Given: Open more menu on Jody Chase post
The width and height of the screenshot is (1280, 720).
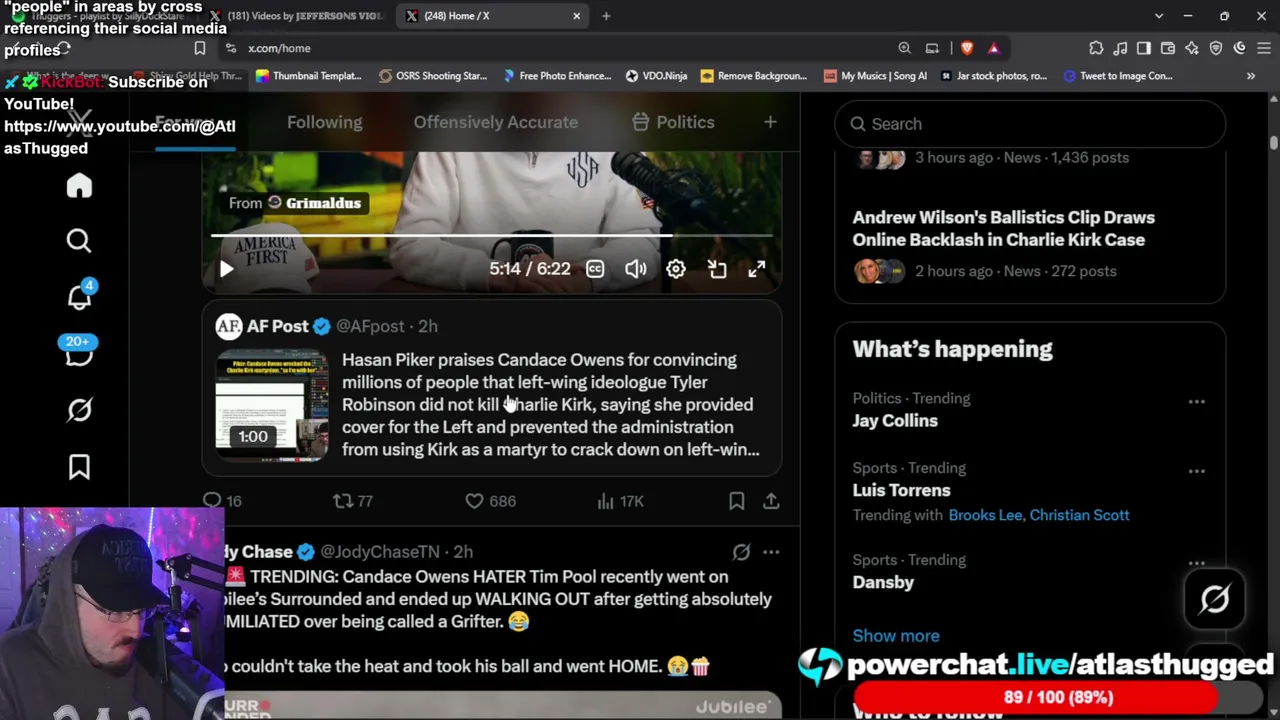Looking at the screenshot, I should coord(771,552).
